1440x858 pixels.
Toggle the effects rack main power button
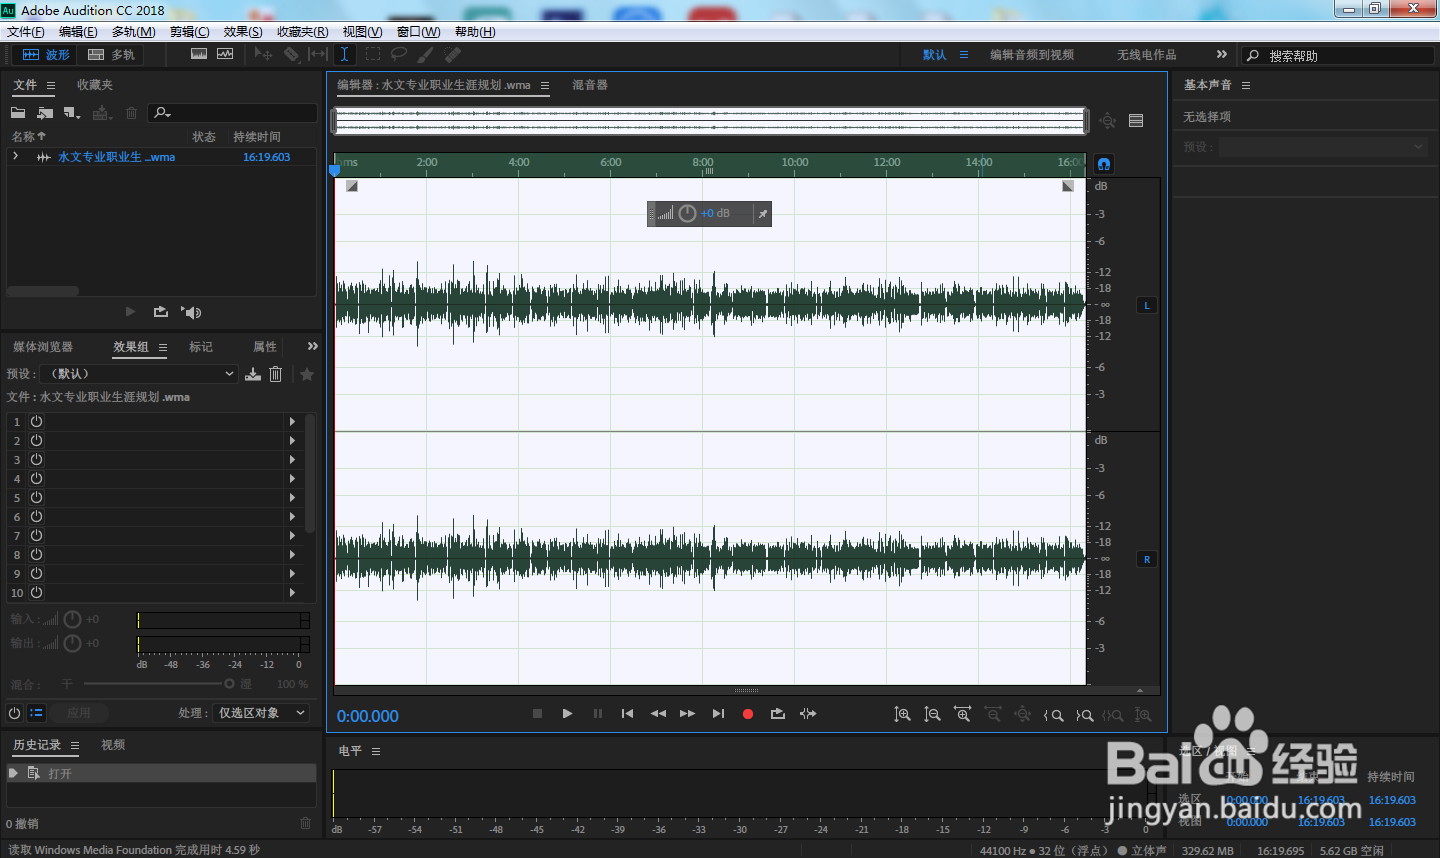point(14,713)
